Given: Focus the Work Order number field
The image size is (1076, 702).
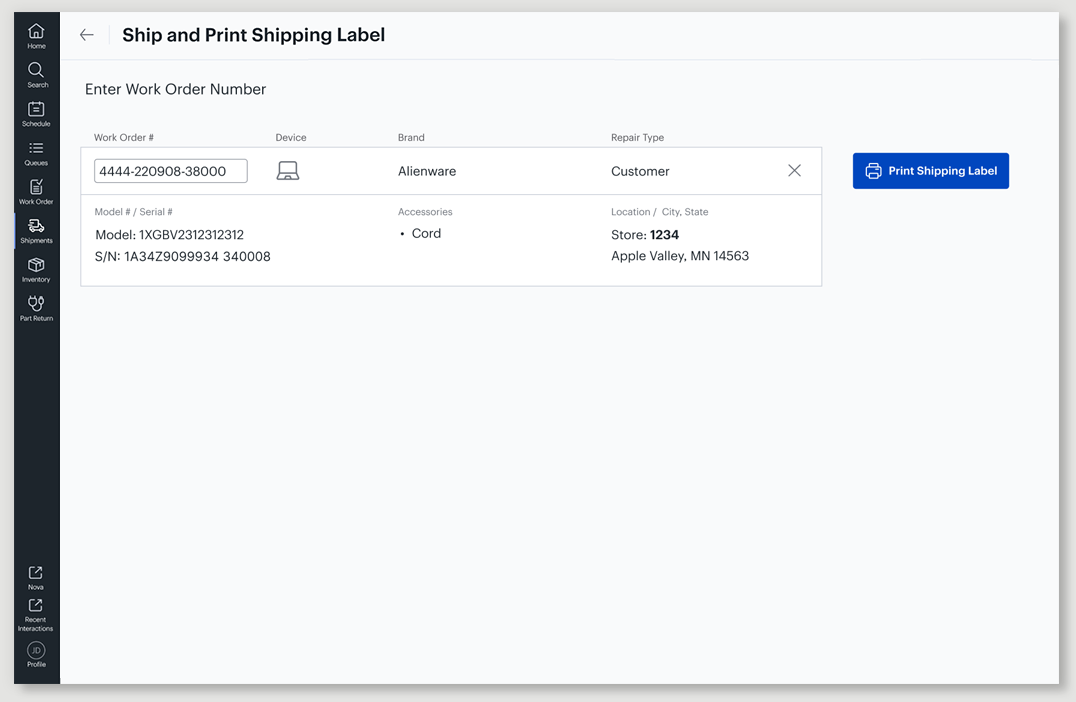Looking at the screenshot, I should pyautogui.click(x=171, y=171).
